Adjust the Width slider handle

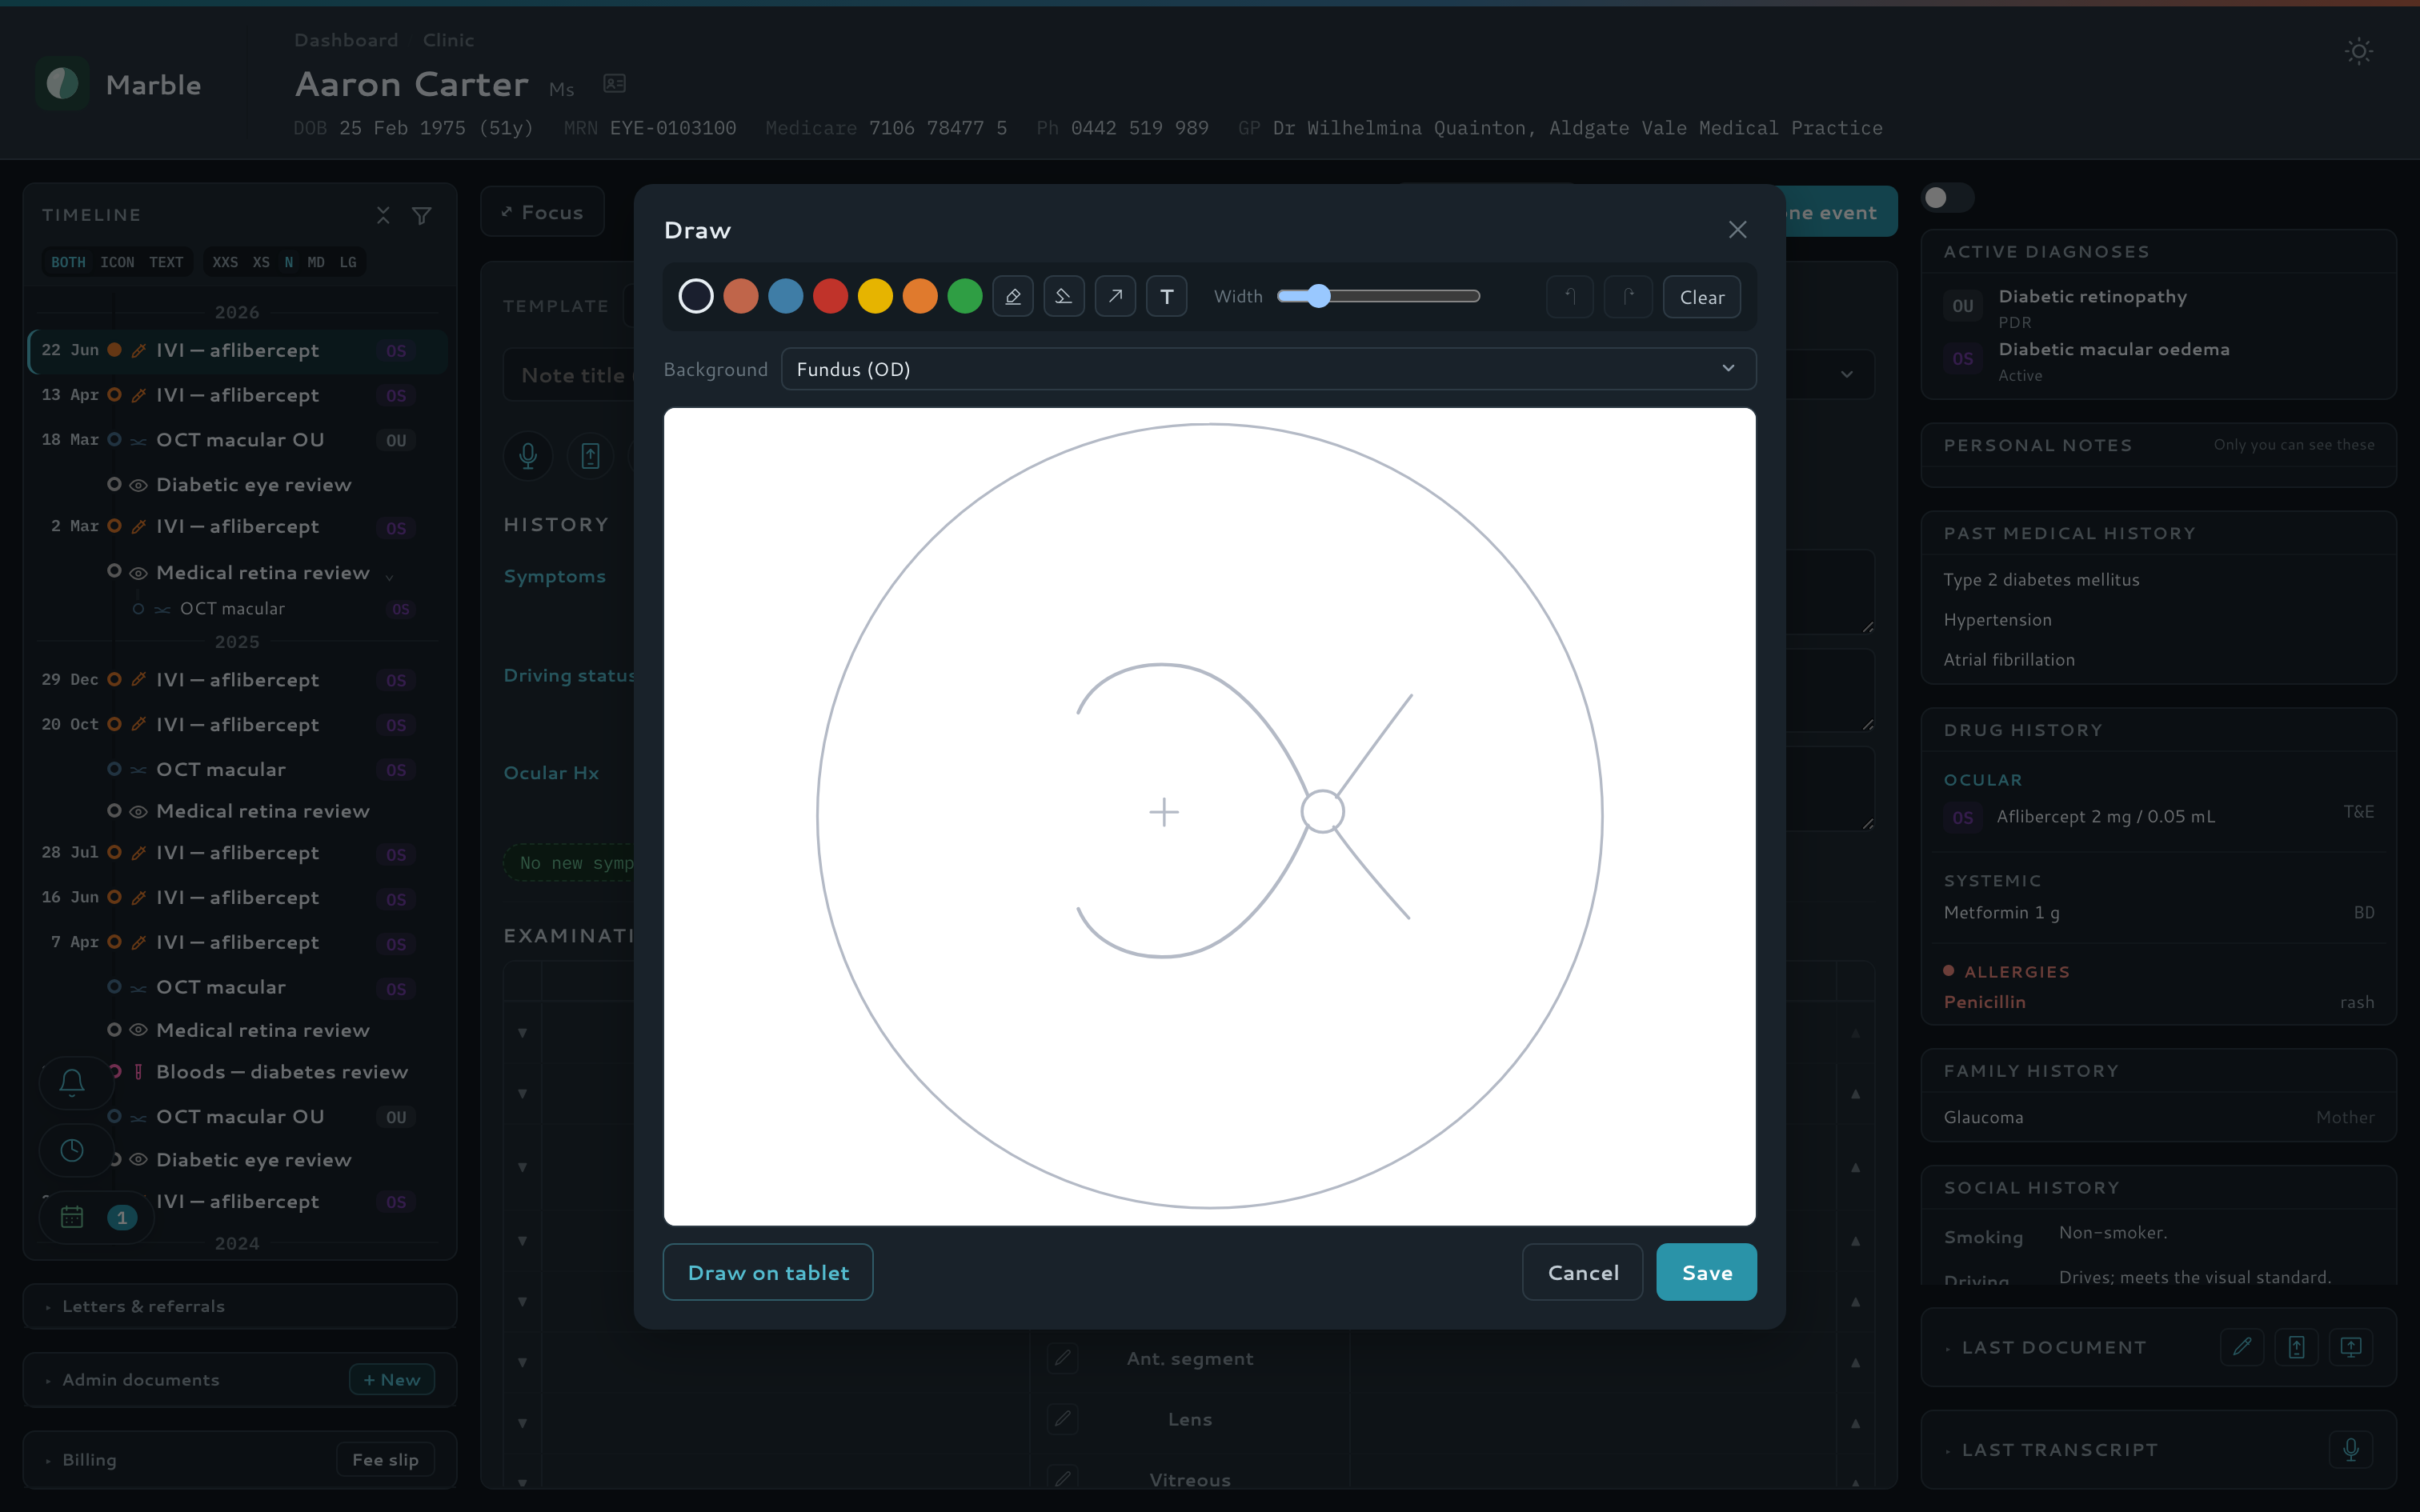[x=1319, y=296]
